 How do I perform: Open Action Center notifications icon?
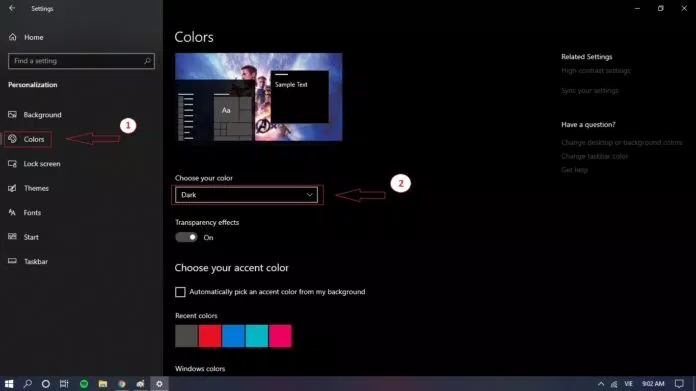point(679,383)
